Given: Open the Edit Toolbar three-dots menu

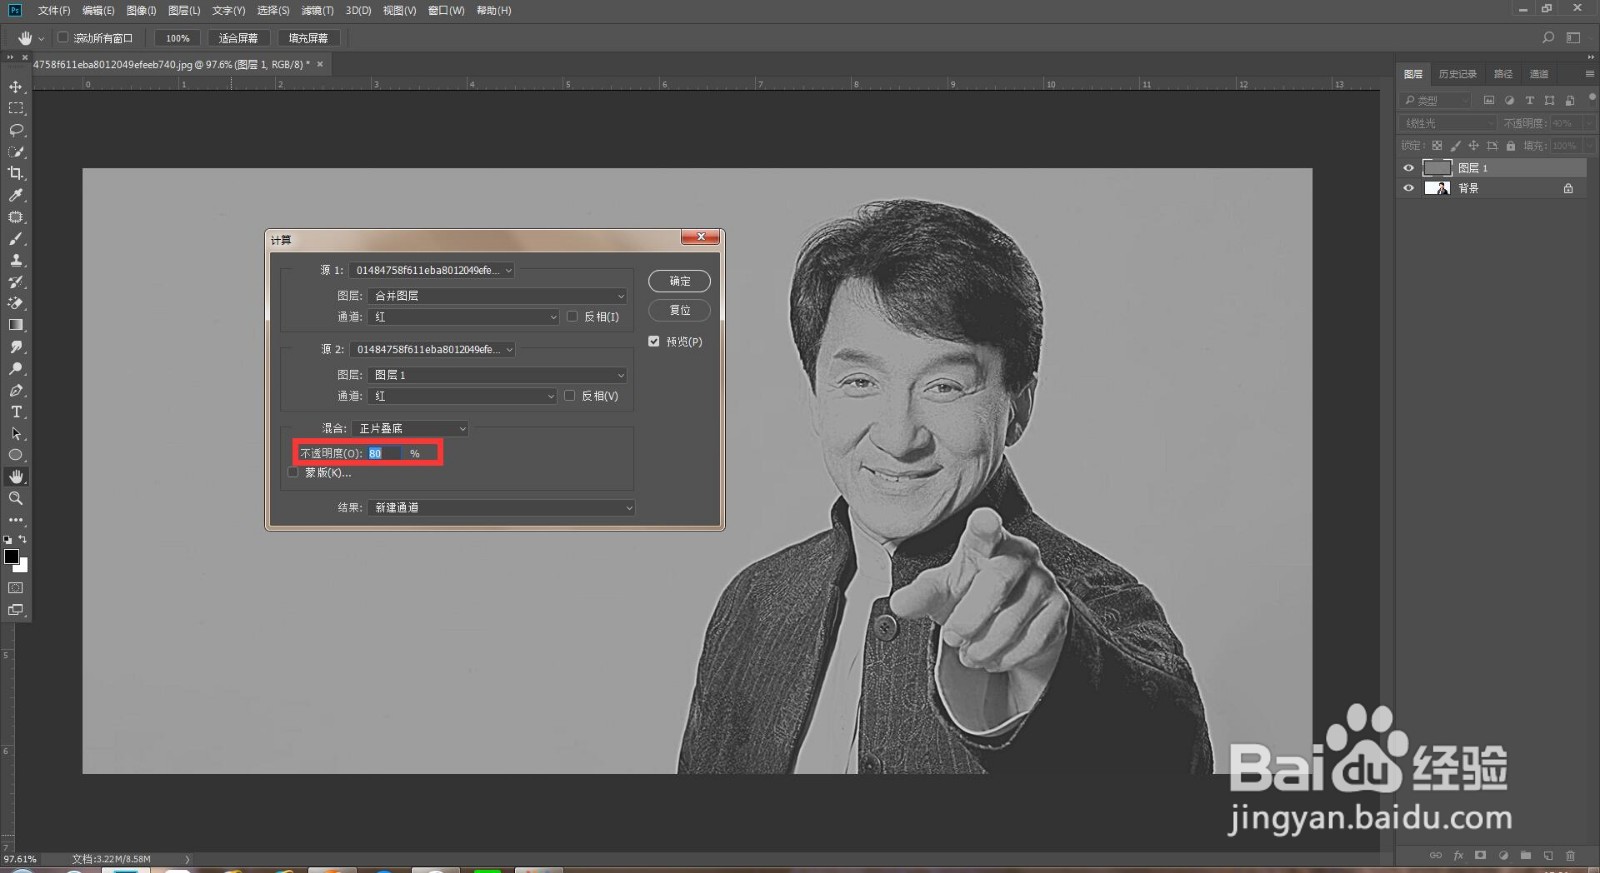Looking at the screenshot, I should [x=16, y=520].
